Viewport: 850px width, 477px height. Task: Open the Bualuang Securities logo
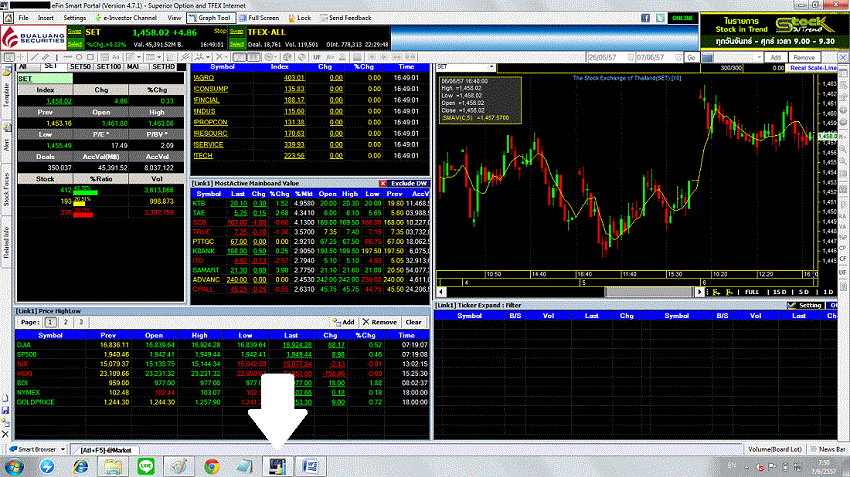[x=33, y=37]
